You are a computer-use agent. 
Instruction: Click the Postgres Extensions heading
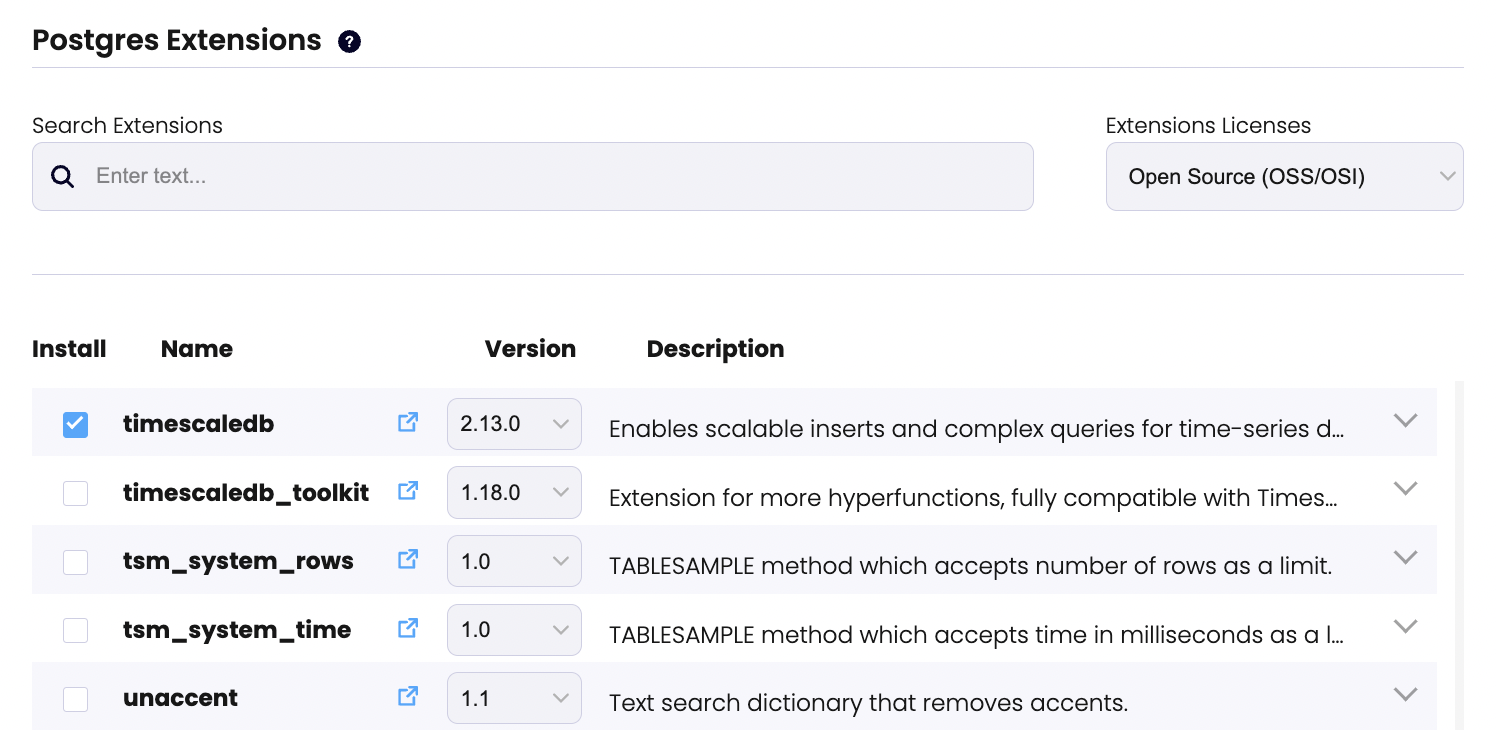177,41
